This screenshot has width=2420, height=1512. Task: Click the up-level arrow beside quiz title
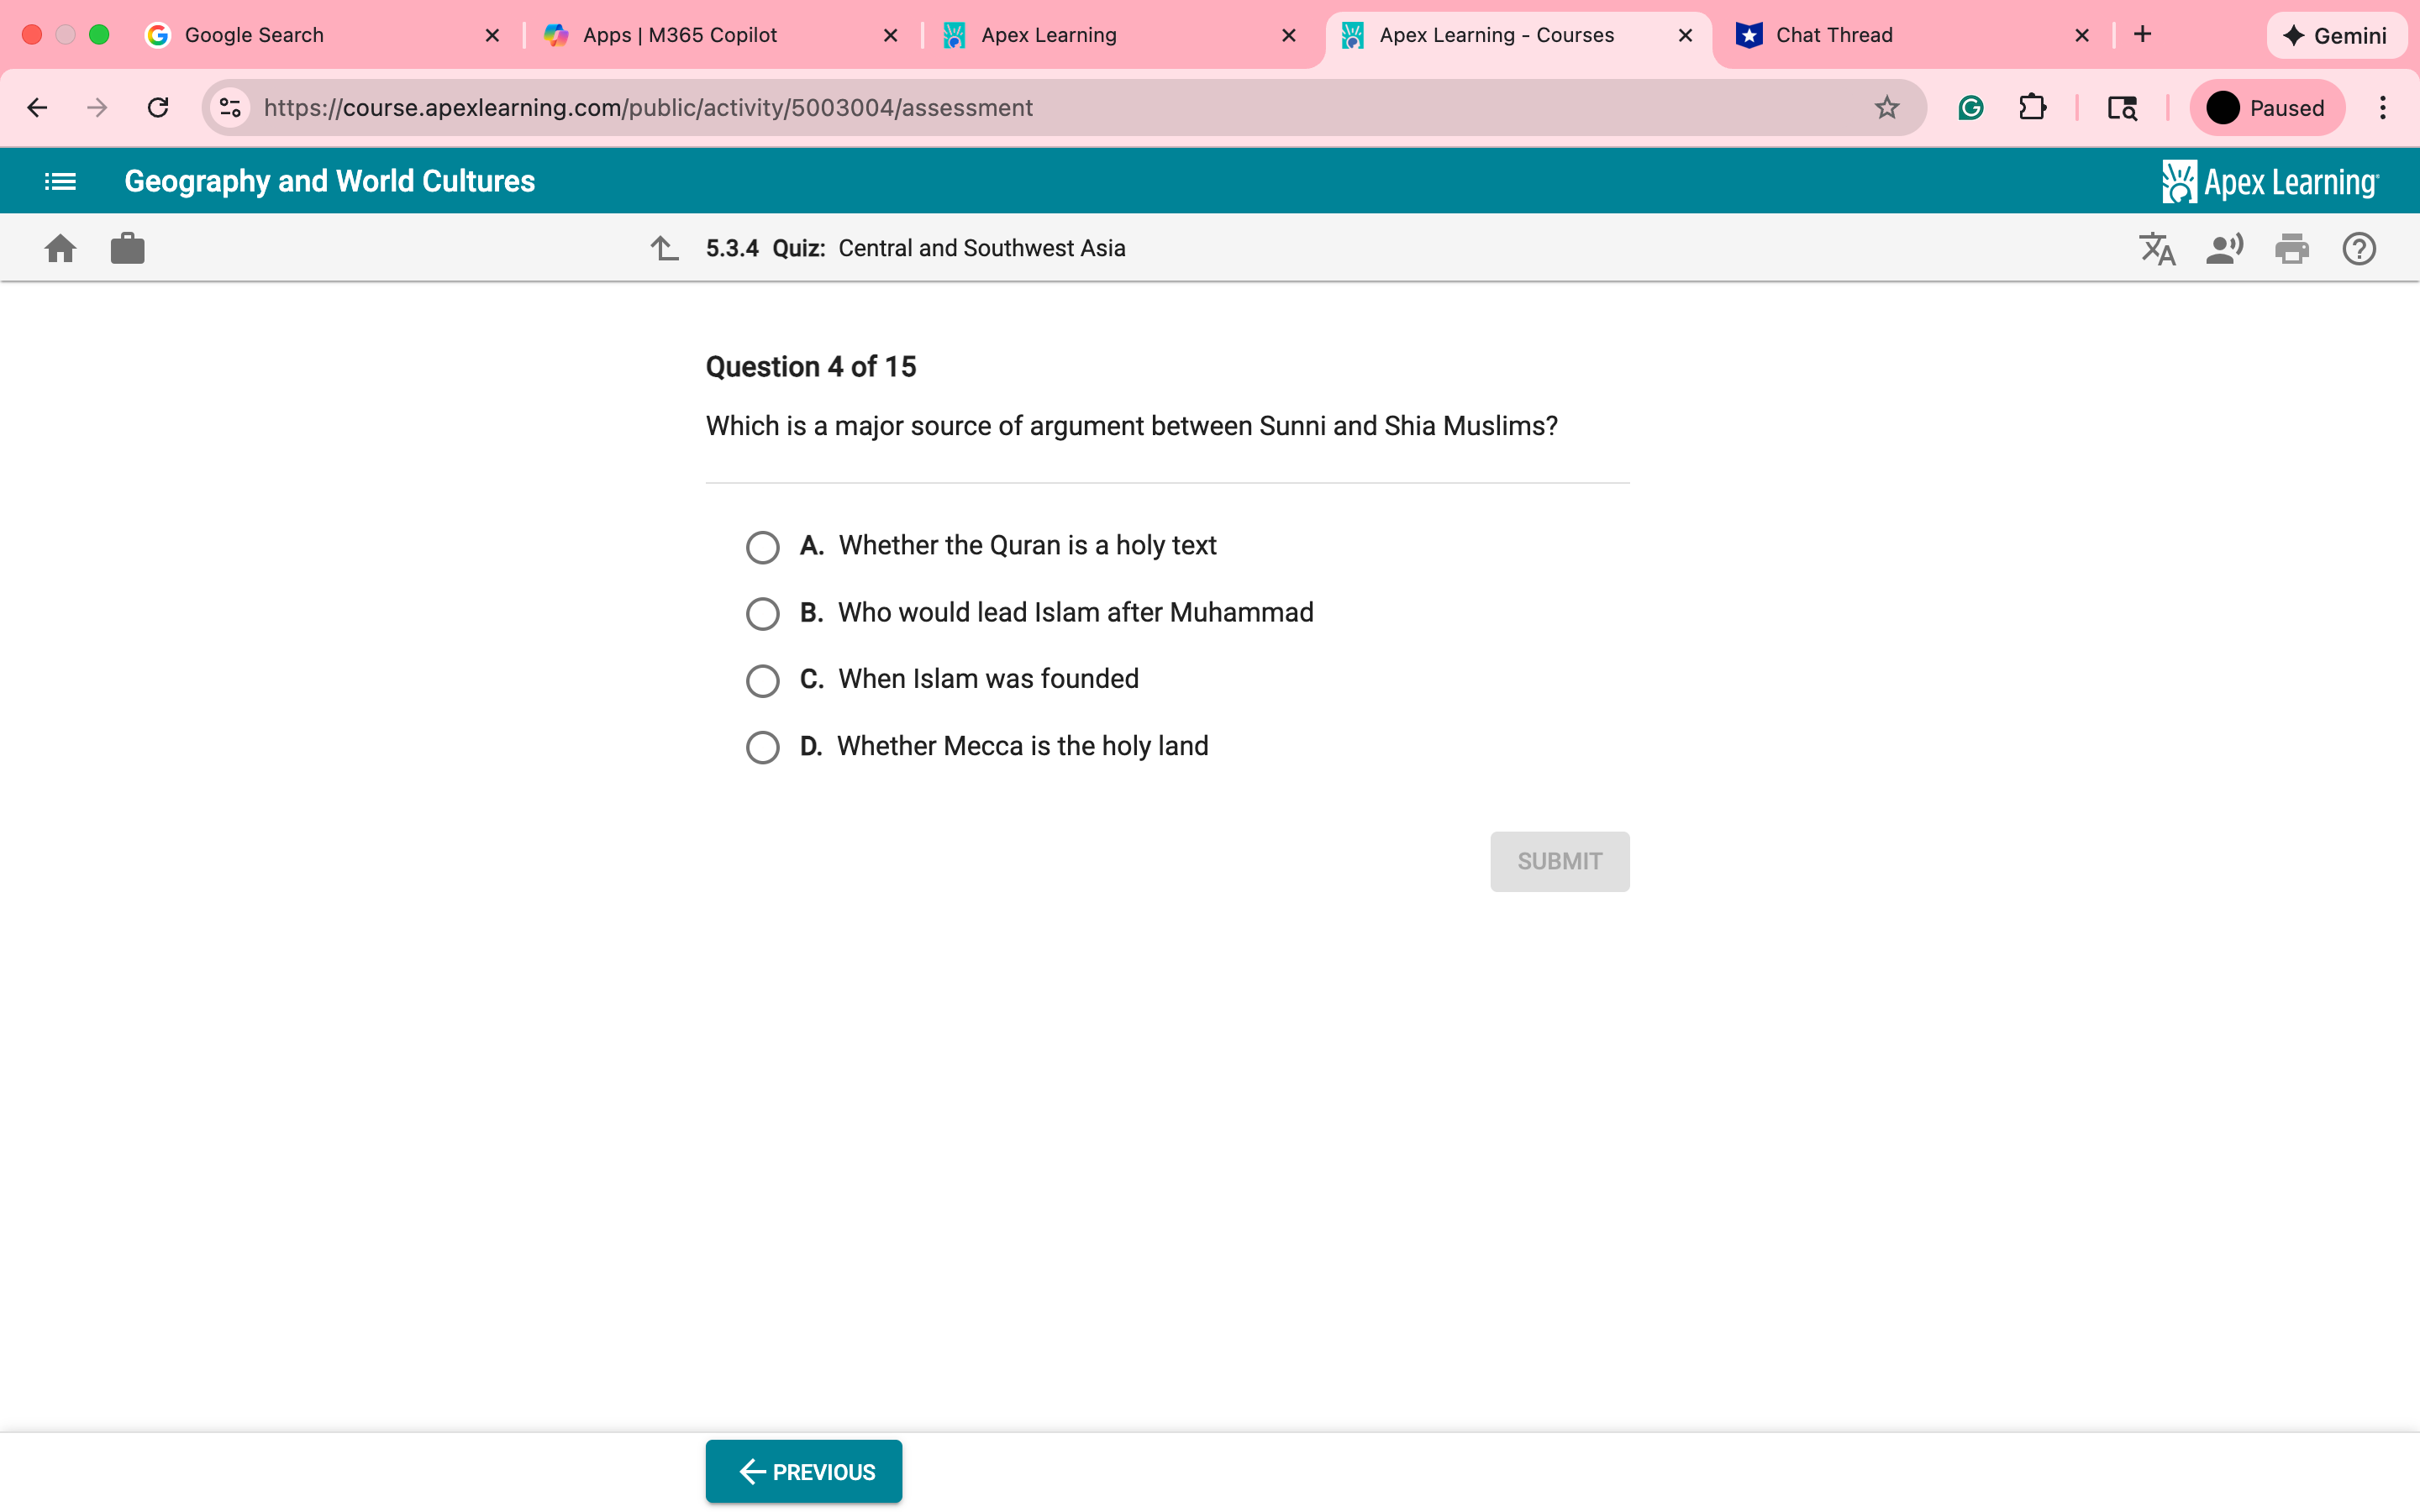pos(664,248)
